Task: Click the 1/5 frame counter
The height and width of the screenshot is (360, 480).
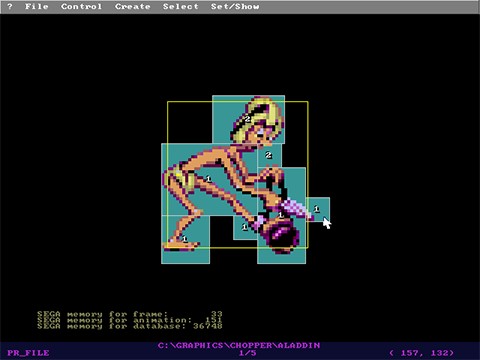Action: point(247,353)
